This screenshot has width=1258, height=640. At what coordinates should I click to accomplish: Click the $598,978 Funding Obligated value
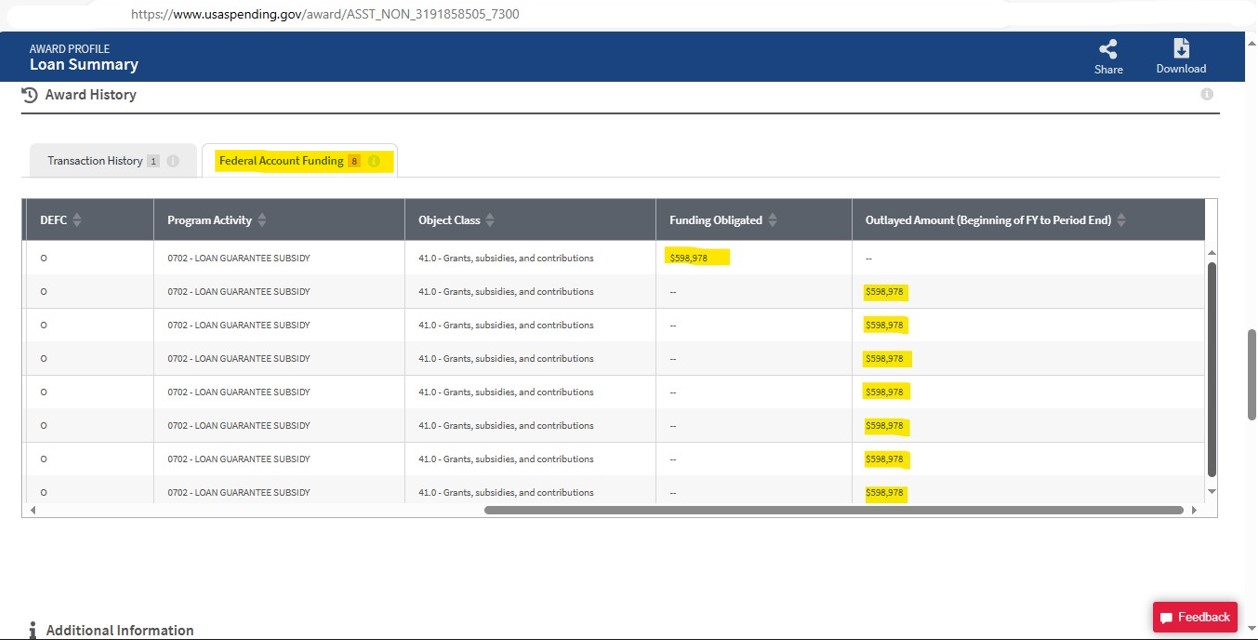tap(689, 258)
